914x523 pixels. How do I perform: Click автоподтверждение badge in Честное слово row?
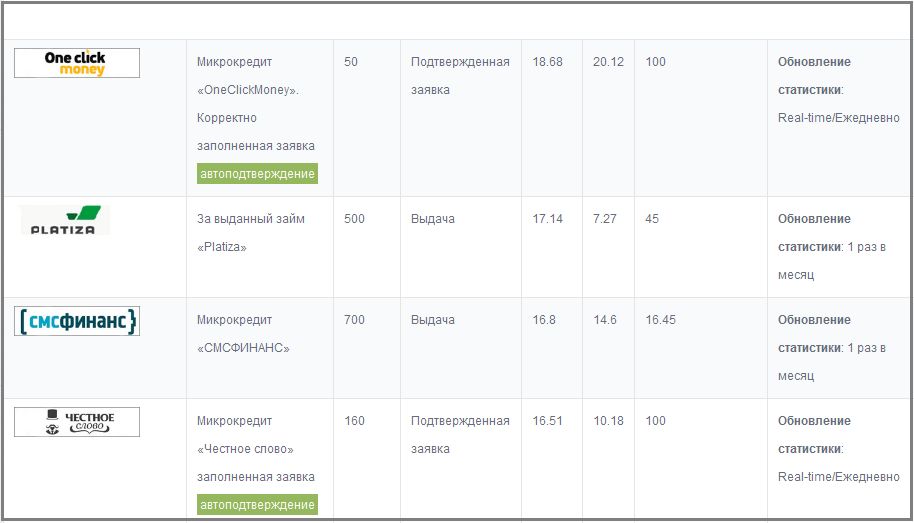tap(257, 505)
